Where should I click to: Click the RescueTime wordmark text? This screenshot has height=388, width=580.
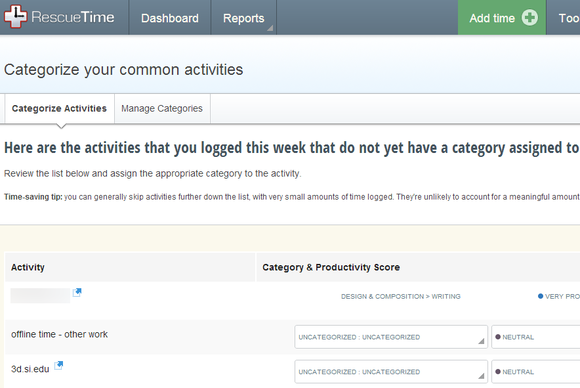[73, 17]
